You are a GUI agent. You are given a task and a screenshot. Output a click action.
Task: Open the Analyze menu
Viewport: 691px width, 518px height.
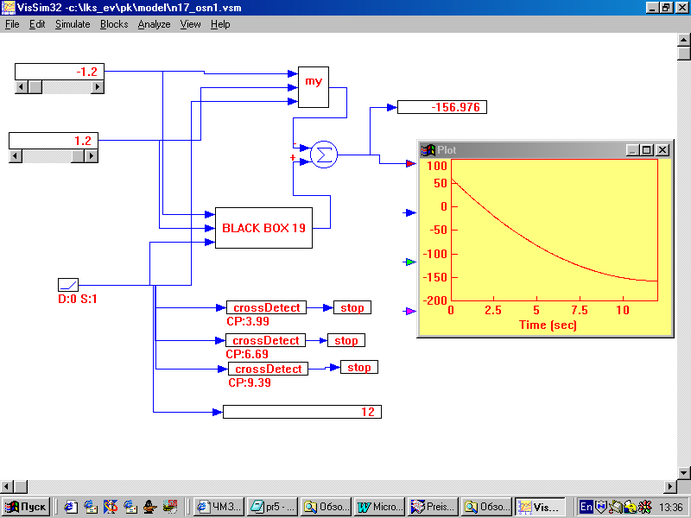click(x=154, y=24)
